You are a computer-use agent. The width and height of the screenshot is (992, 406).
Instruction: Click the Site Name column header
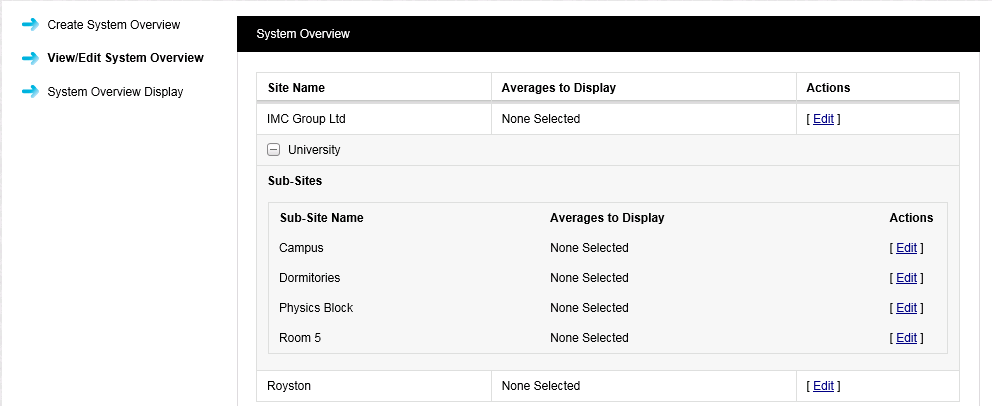(296, 88)
